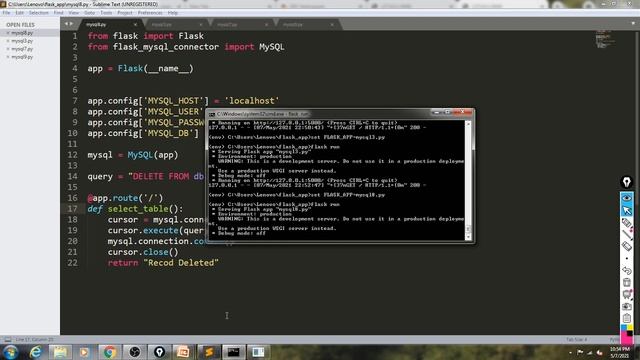640x360 pixels.
Task: Launch Internet Explorer from the taskbar
Action: (x=36, y=352)
